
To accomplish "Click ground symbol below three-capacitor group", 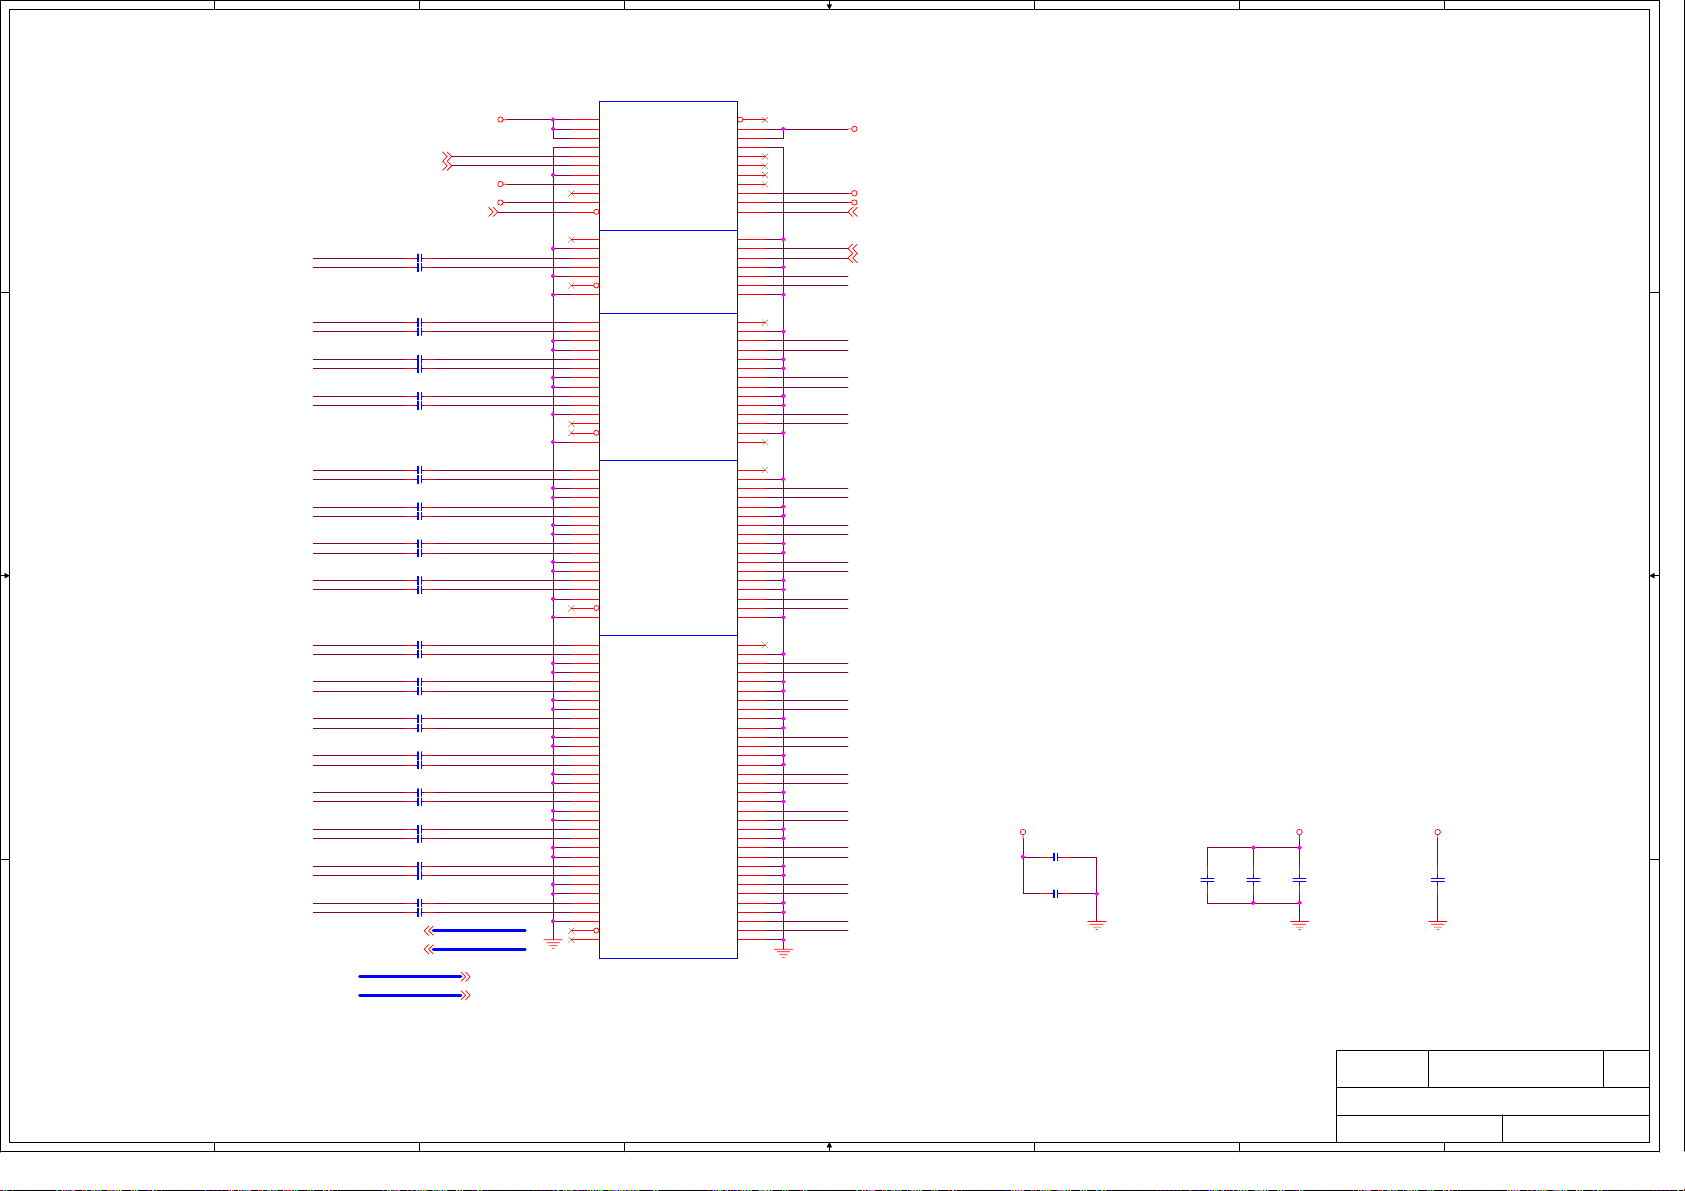I will (x=1299, y=925).
